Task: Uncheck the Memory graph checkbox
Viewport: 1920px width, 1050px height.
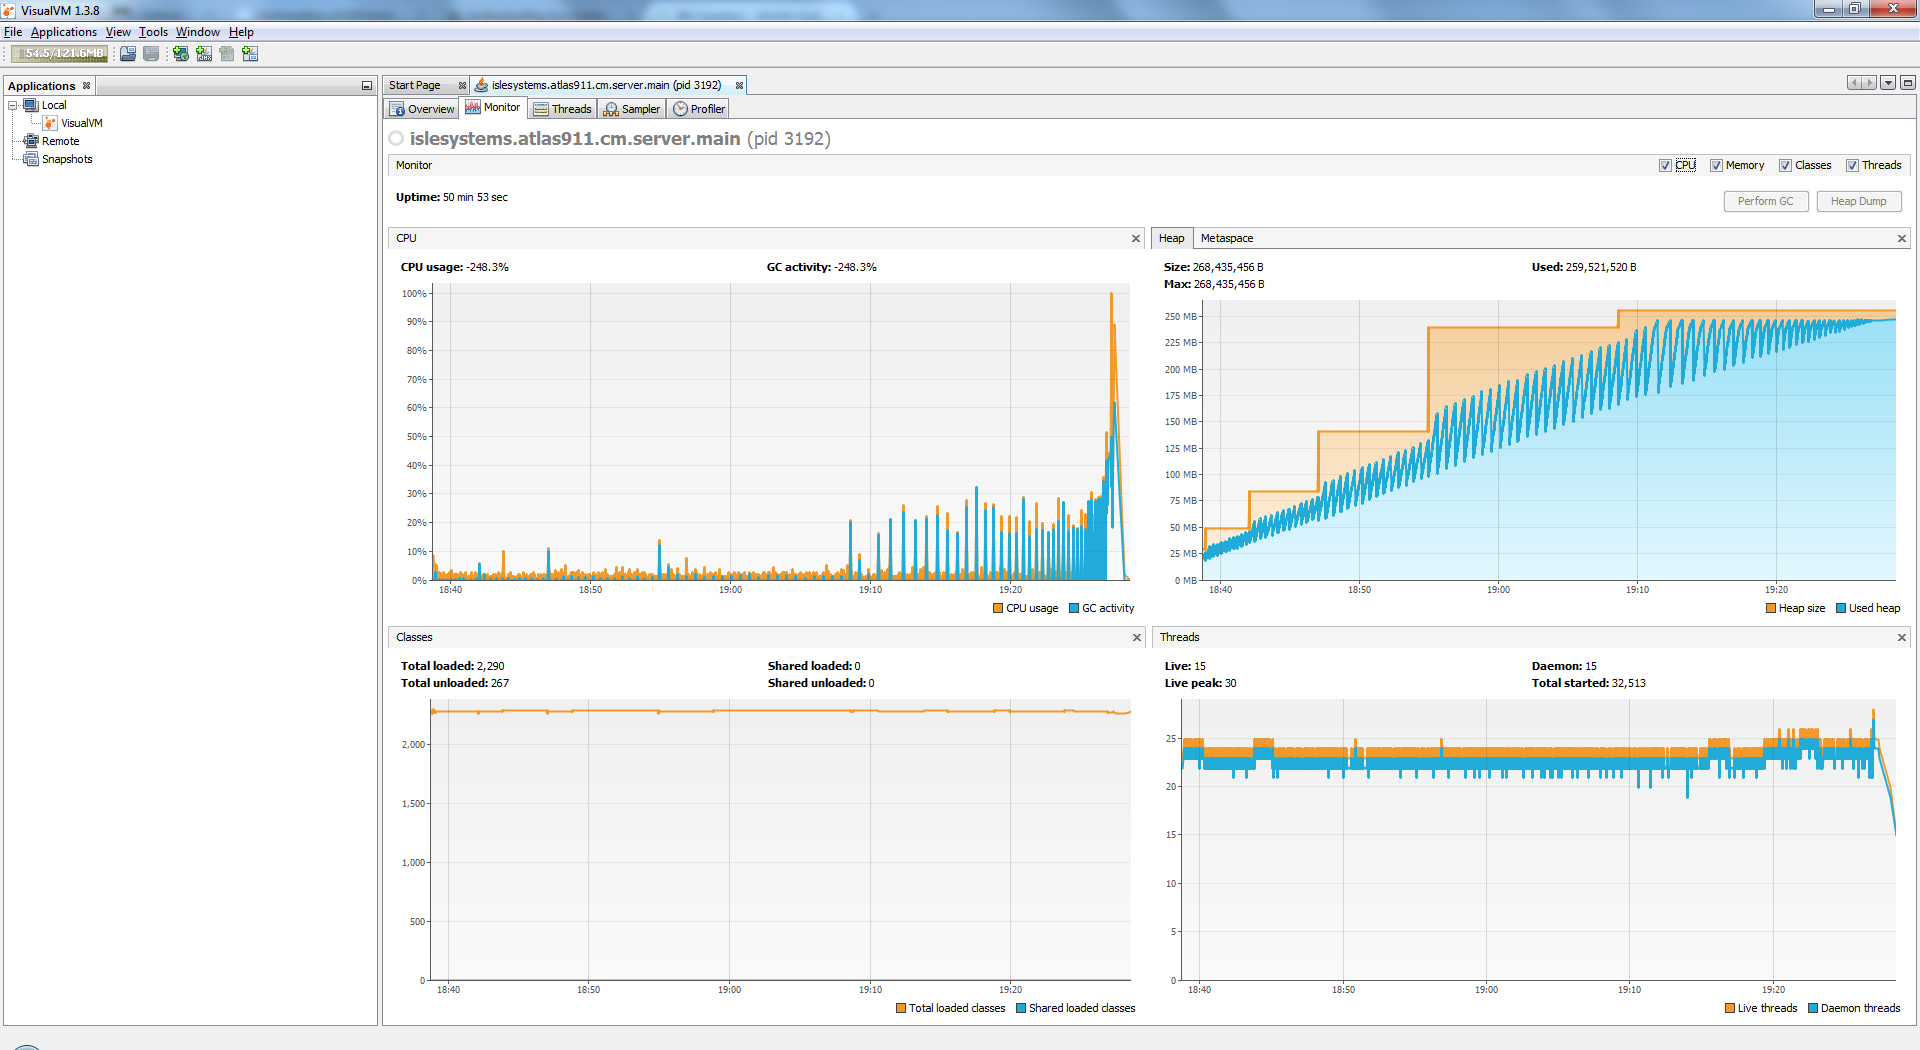Action: pyautogui.click(x=1716, y=166)
